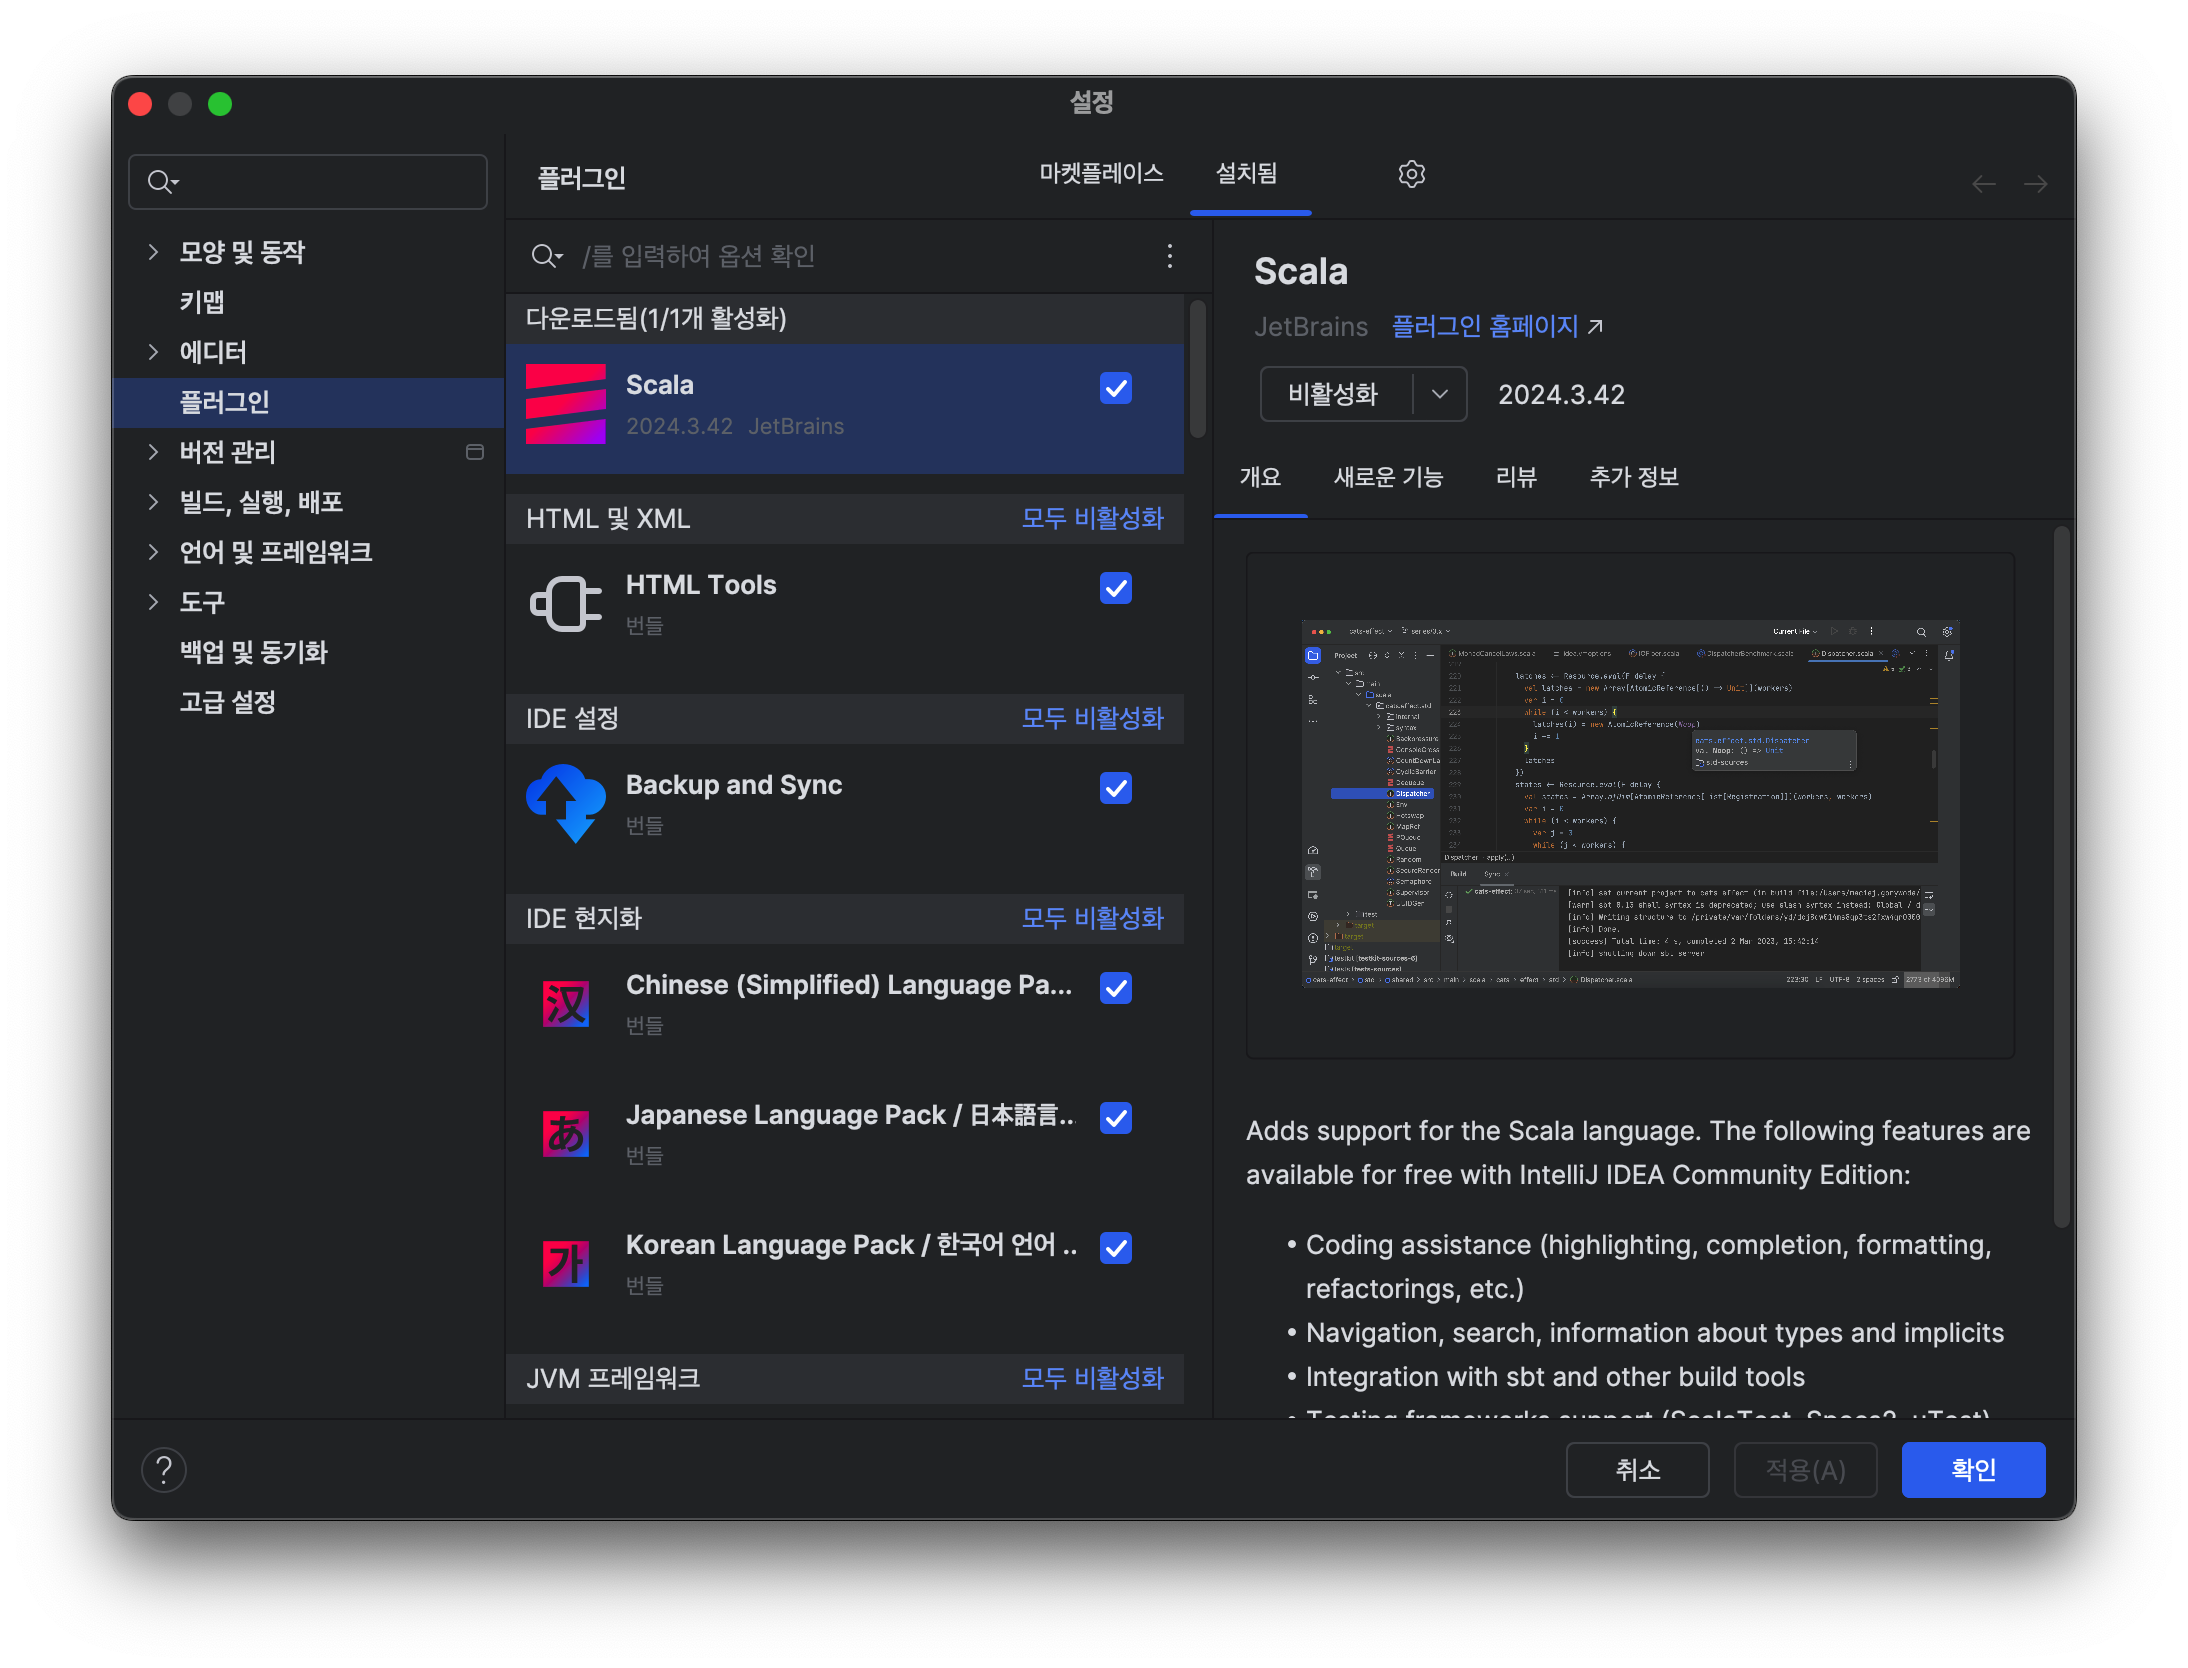The image size is (2188, 1668).
Task: Uncheck the Scala plugin checkbox
Action: tap(1115, 388)
